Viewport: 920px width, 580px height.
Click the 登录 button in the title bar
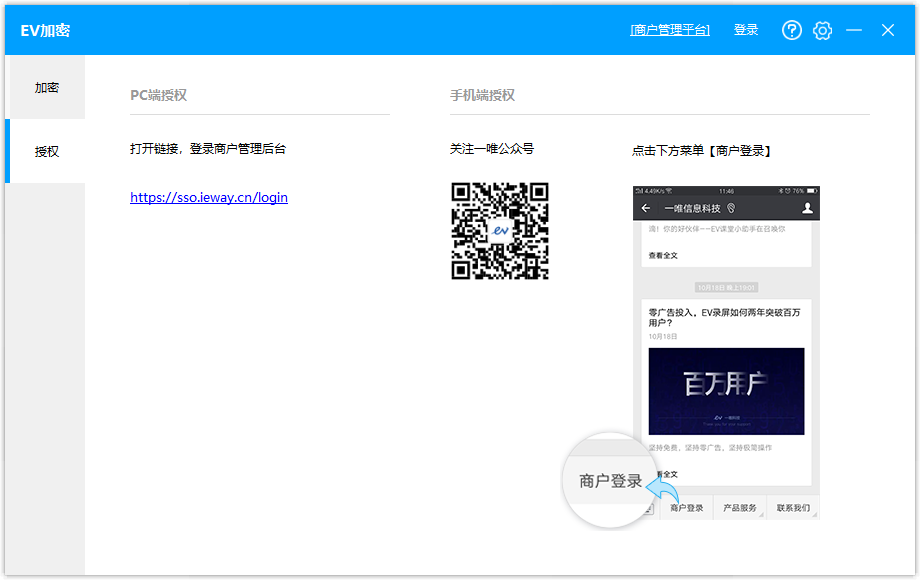tap(745, 30)
